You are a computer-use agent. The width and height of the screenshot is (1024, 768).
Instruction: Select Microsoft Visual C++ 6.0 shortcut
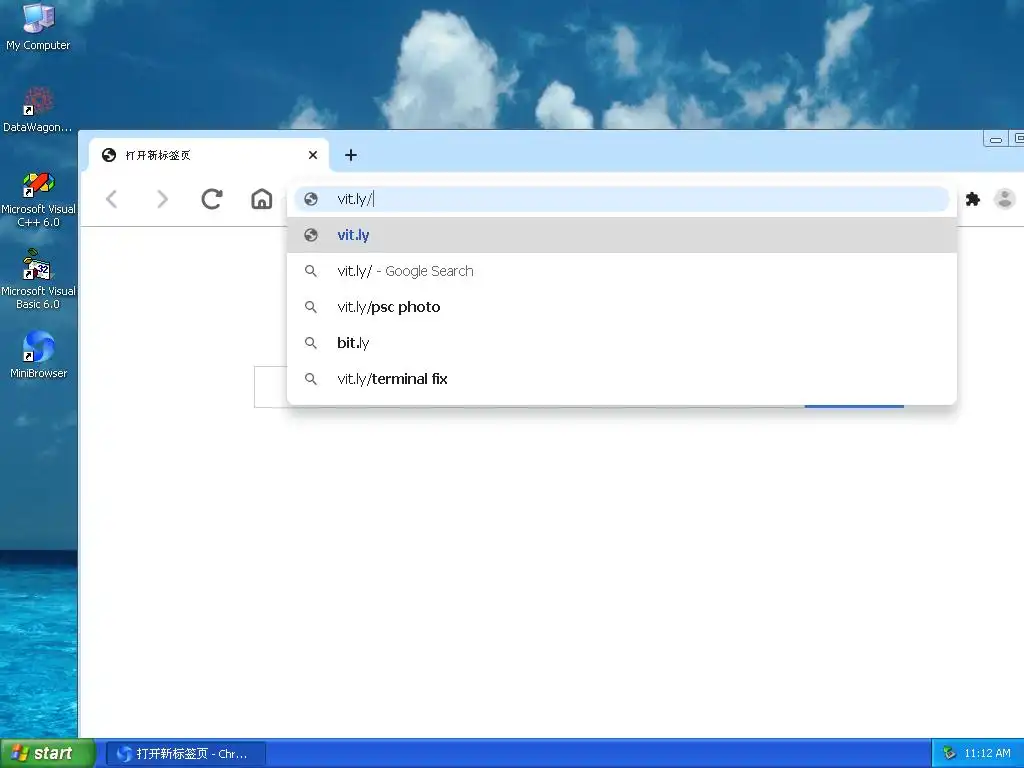click(38, 200)
